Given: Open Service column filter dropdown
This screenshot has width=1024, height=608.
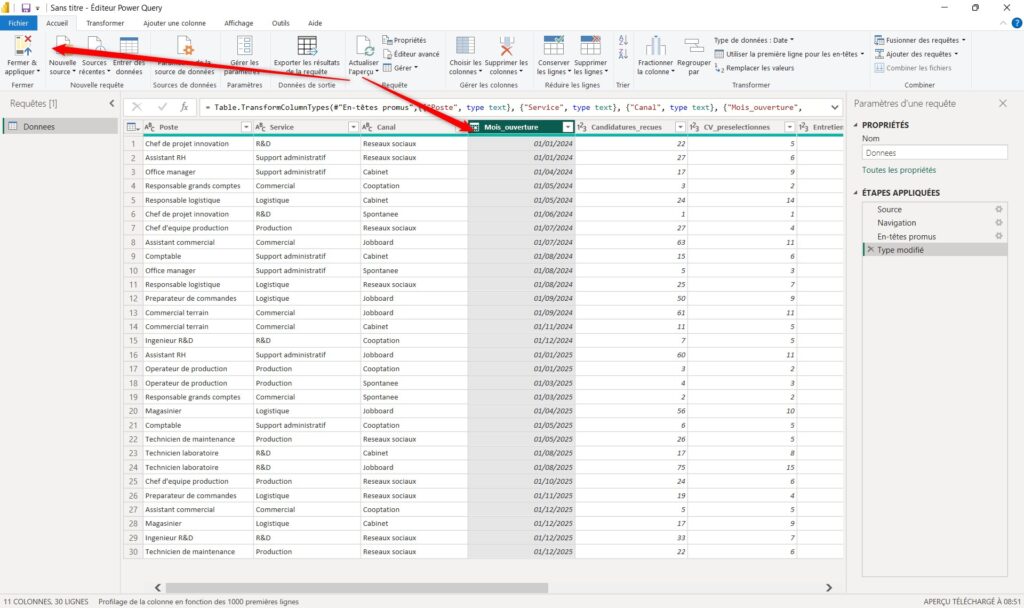Looking at the screenshot, I should click(353, 127).
